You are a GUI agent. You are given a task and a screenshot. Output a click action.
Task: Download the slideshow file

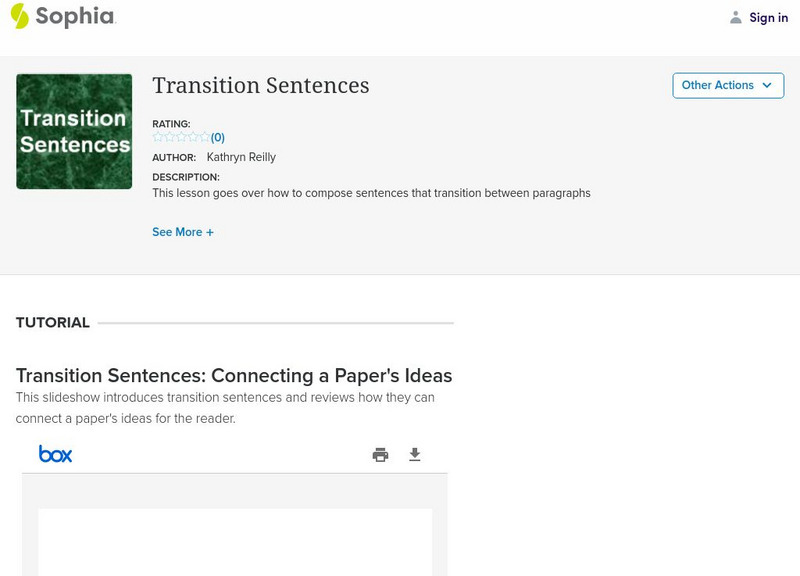pos(415,455)
